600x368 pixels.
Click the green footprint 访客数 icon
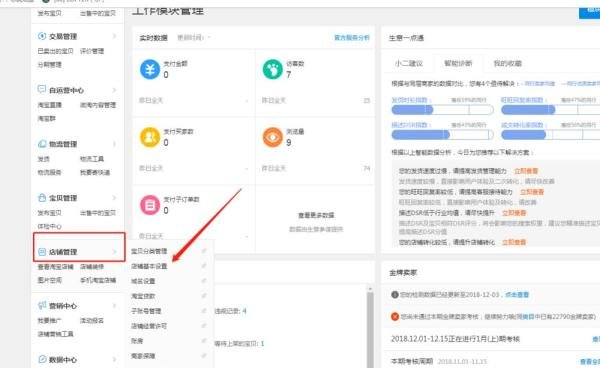[x=272, y=69]
